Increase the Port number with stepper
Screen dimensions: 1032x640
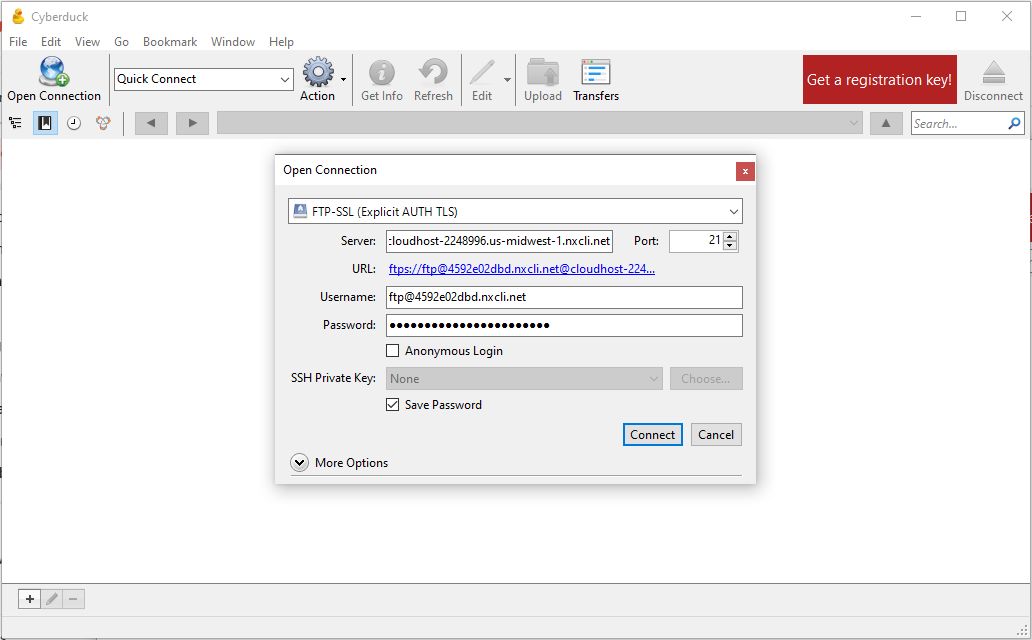tap(730, 236)
